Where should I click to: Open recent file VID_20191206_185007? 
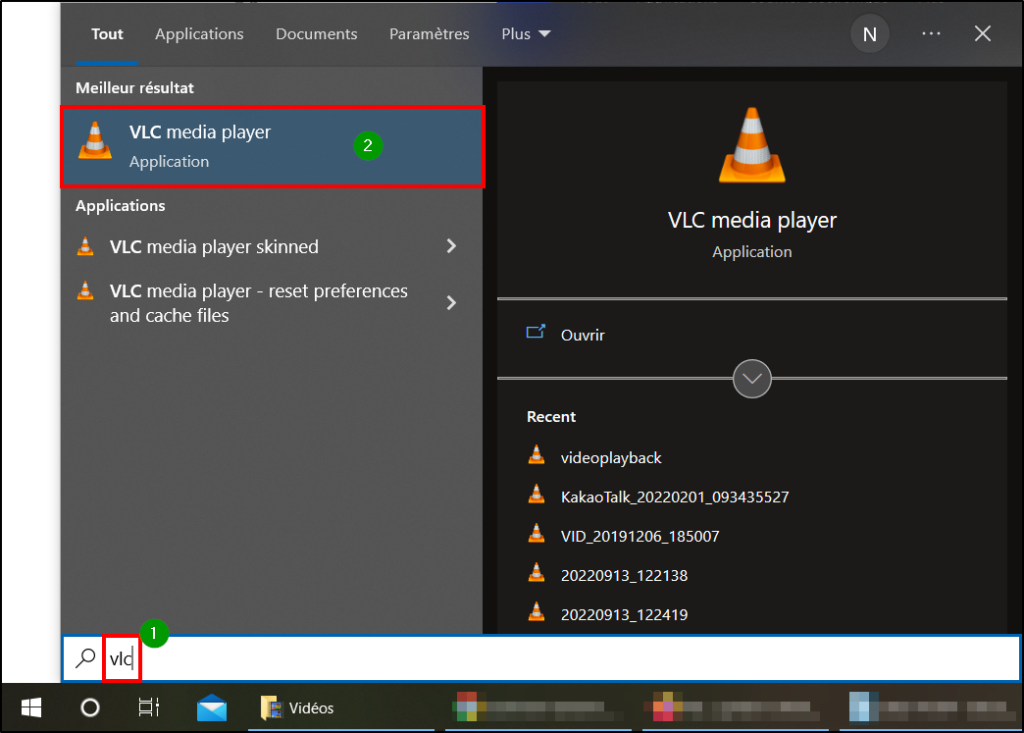tap(640, 536)
